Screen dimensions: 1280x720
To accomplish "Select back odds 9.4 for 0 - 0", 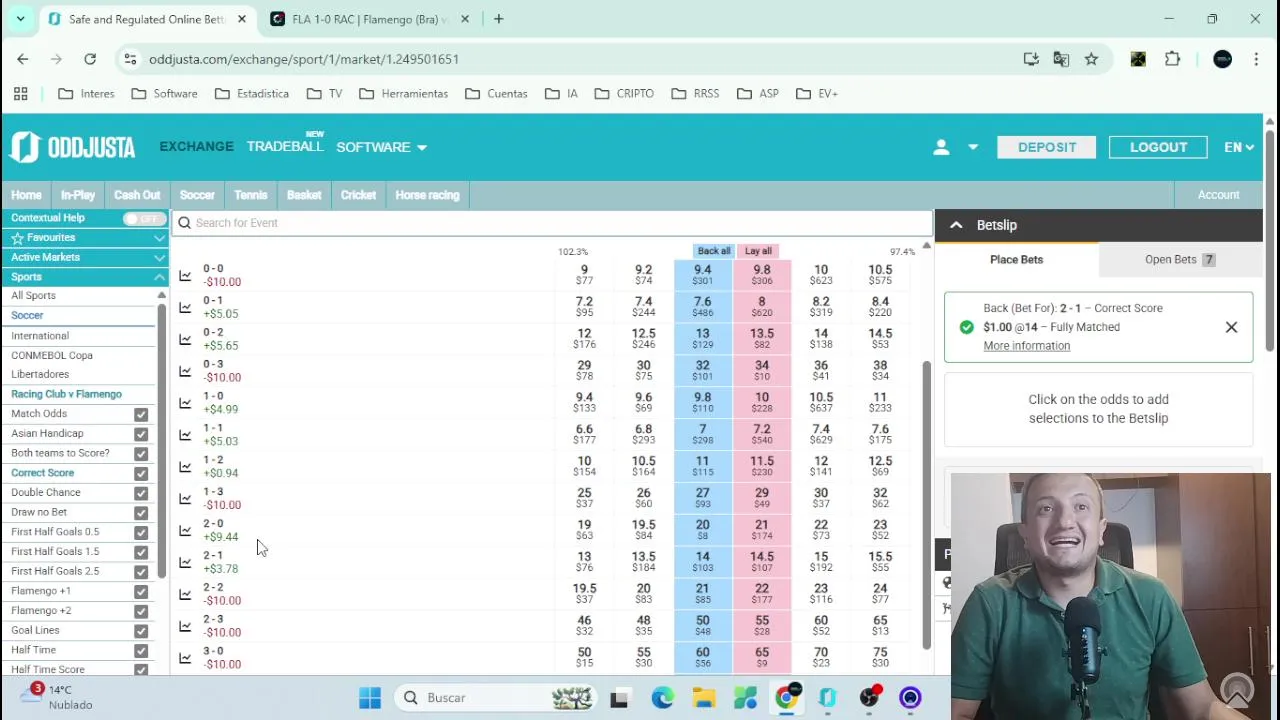I will pos(703,275).
